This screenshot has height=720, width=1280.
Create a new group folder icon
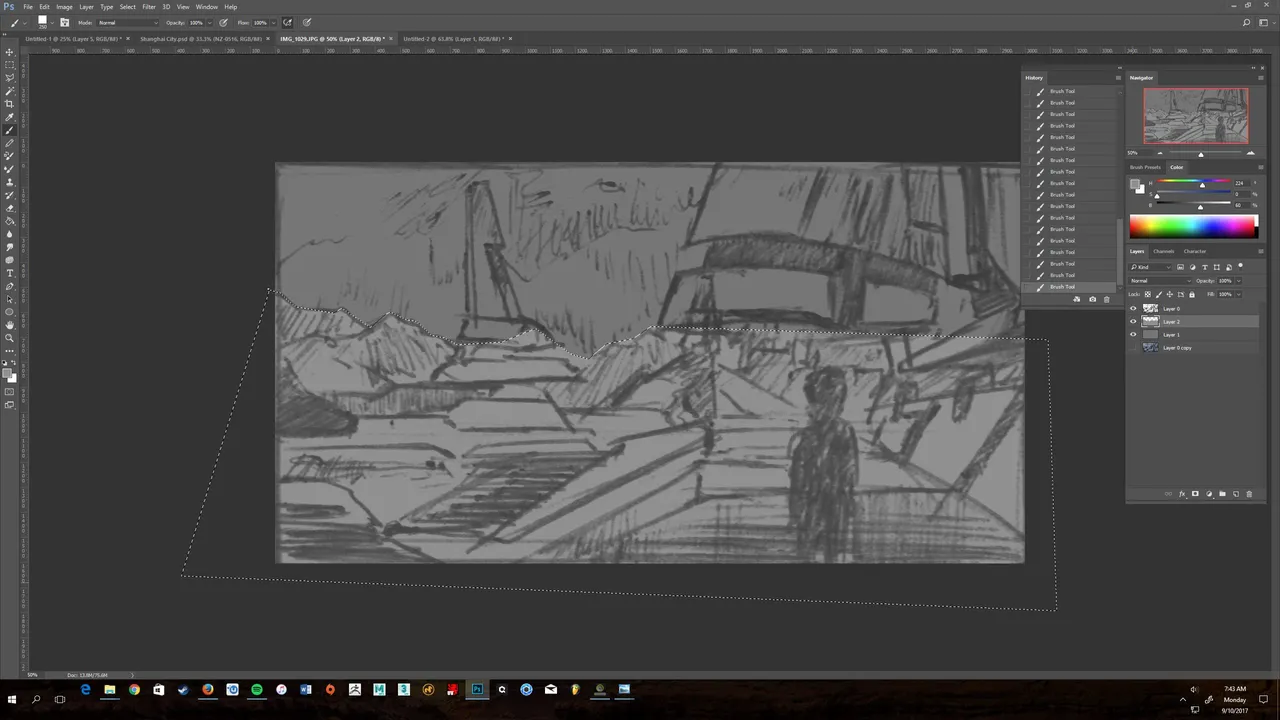point(1222,494)
